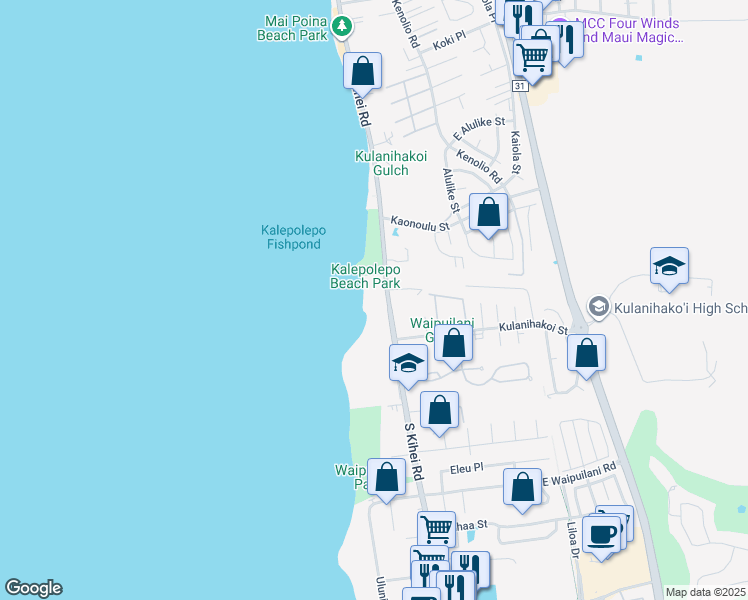Viewport: 748px width, 600px height.
Task: Select the Kulanihakoi St street label
Action: [533, 327]
